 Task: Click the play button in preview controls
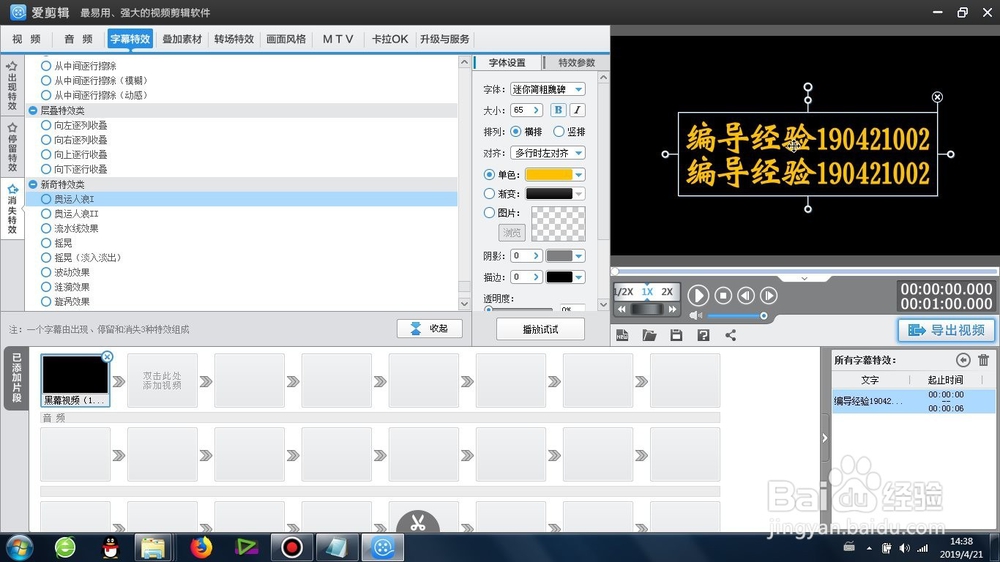click(x=698, y=295)
